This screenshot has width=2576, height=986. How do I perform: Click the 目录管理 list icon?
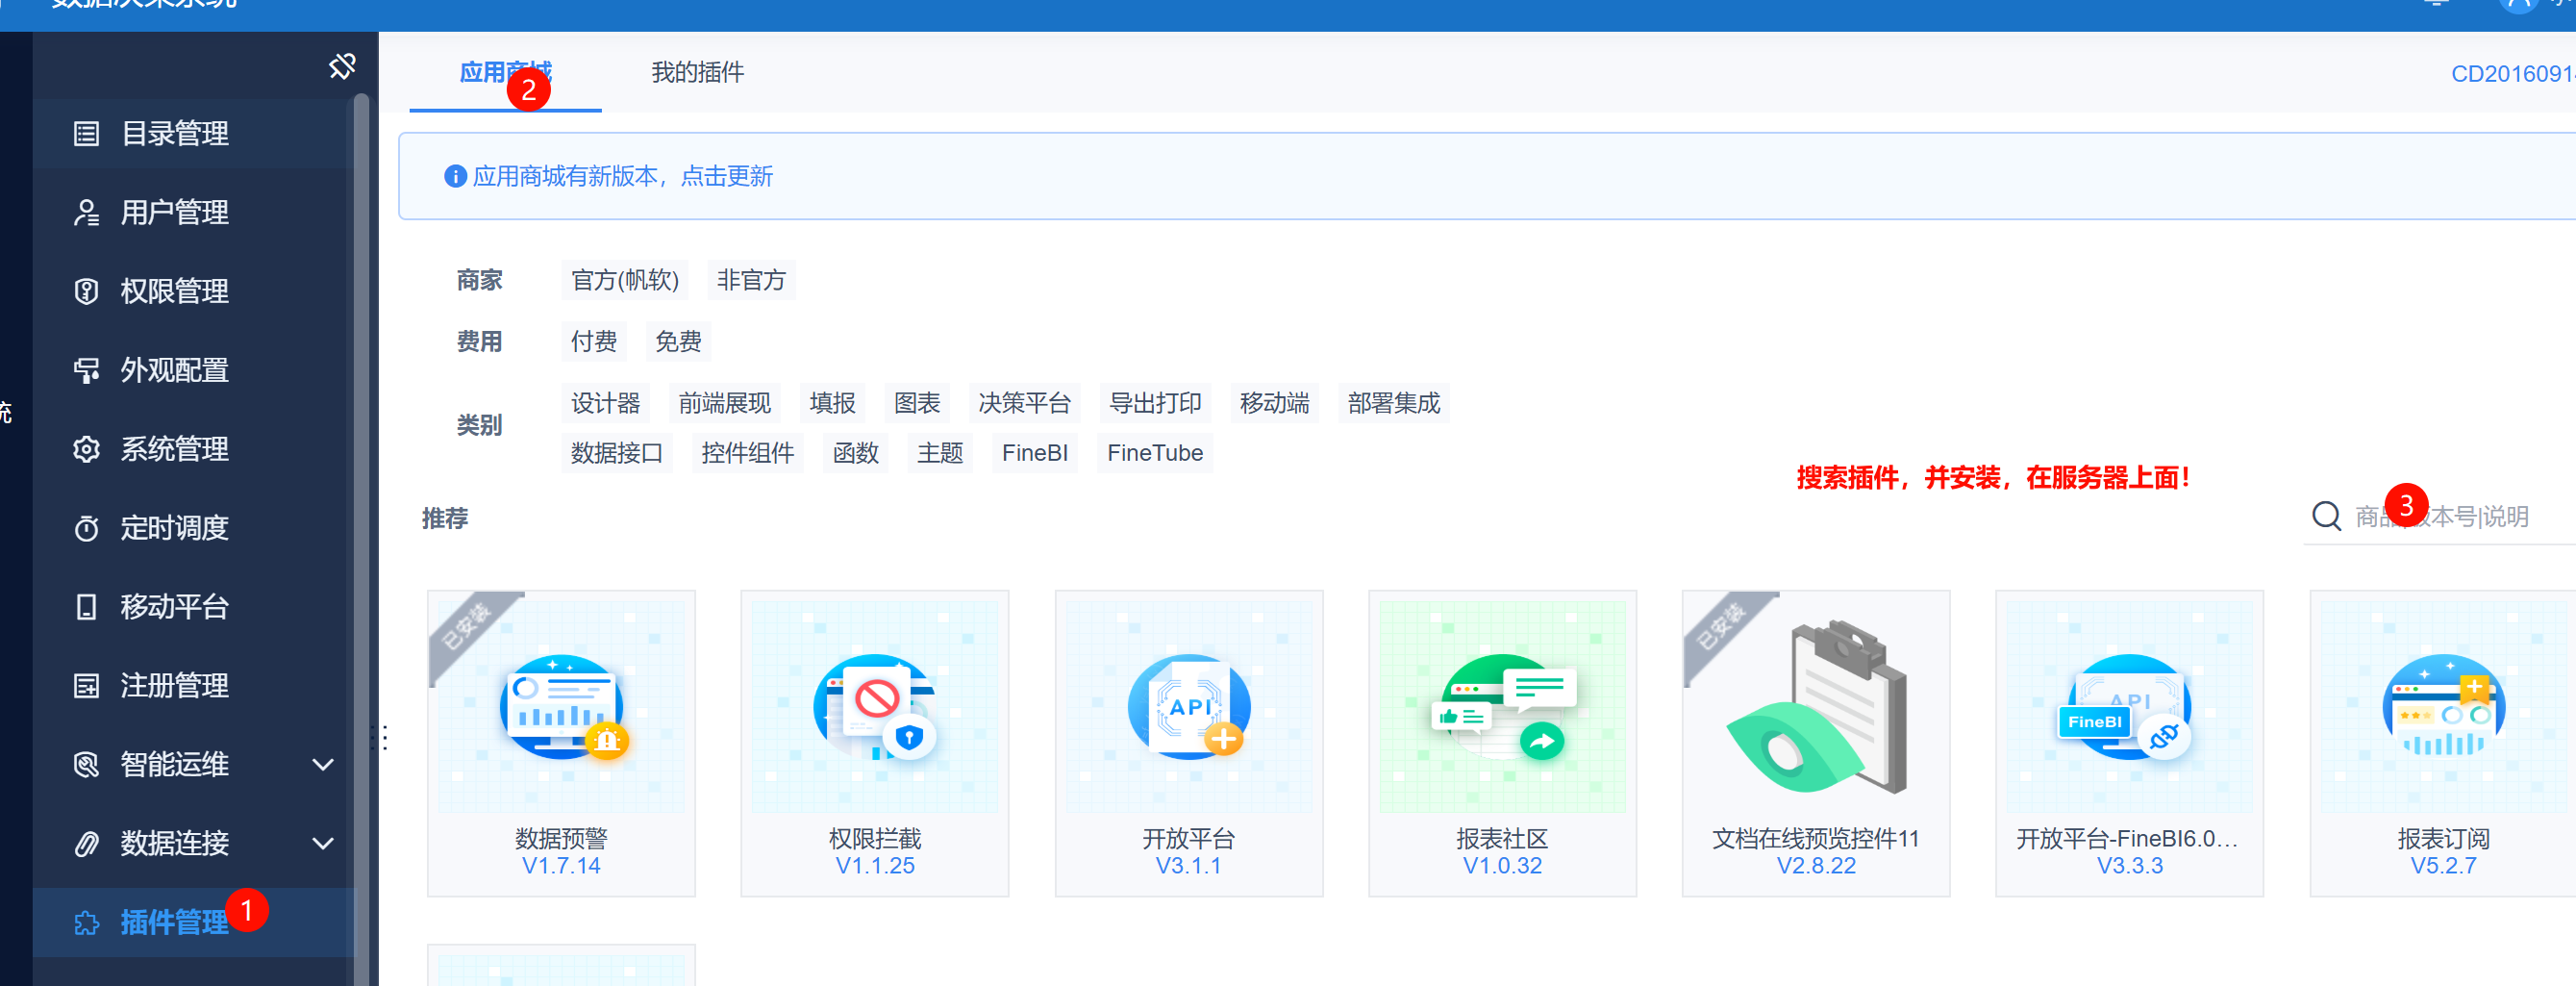pyautogui.click(x=87, y=134)
